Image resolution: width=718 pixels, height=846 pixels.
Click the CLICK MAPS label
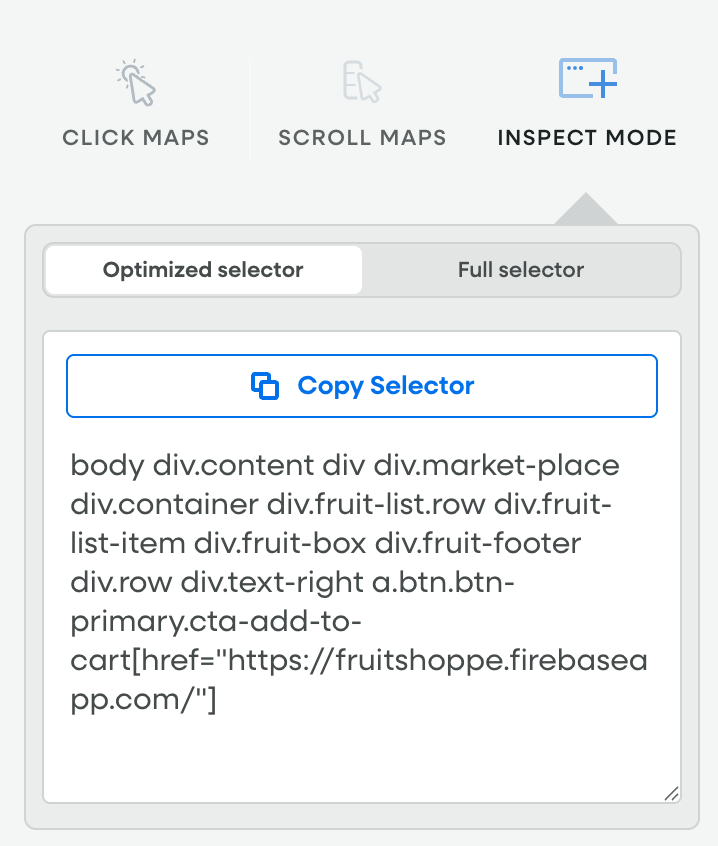[136, 138]
